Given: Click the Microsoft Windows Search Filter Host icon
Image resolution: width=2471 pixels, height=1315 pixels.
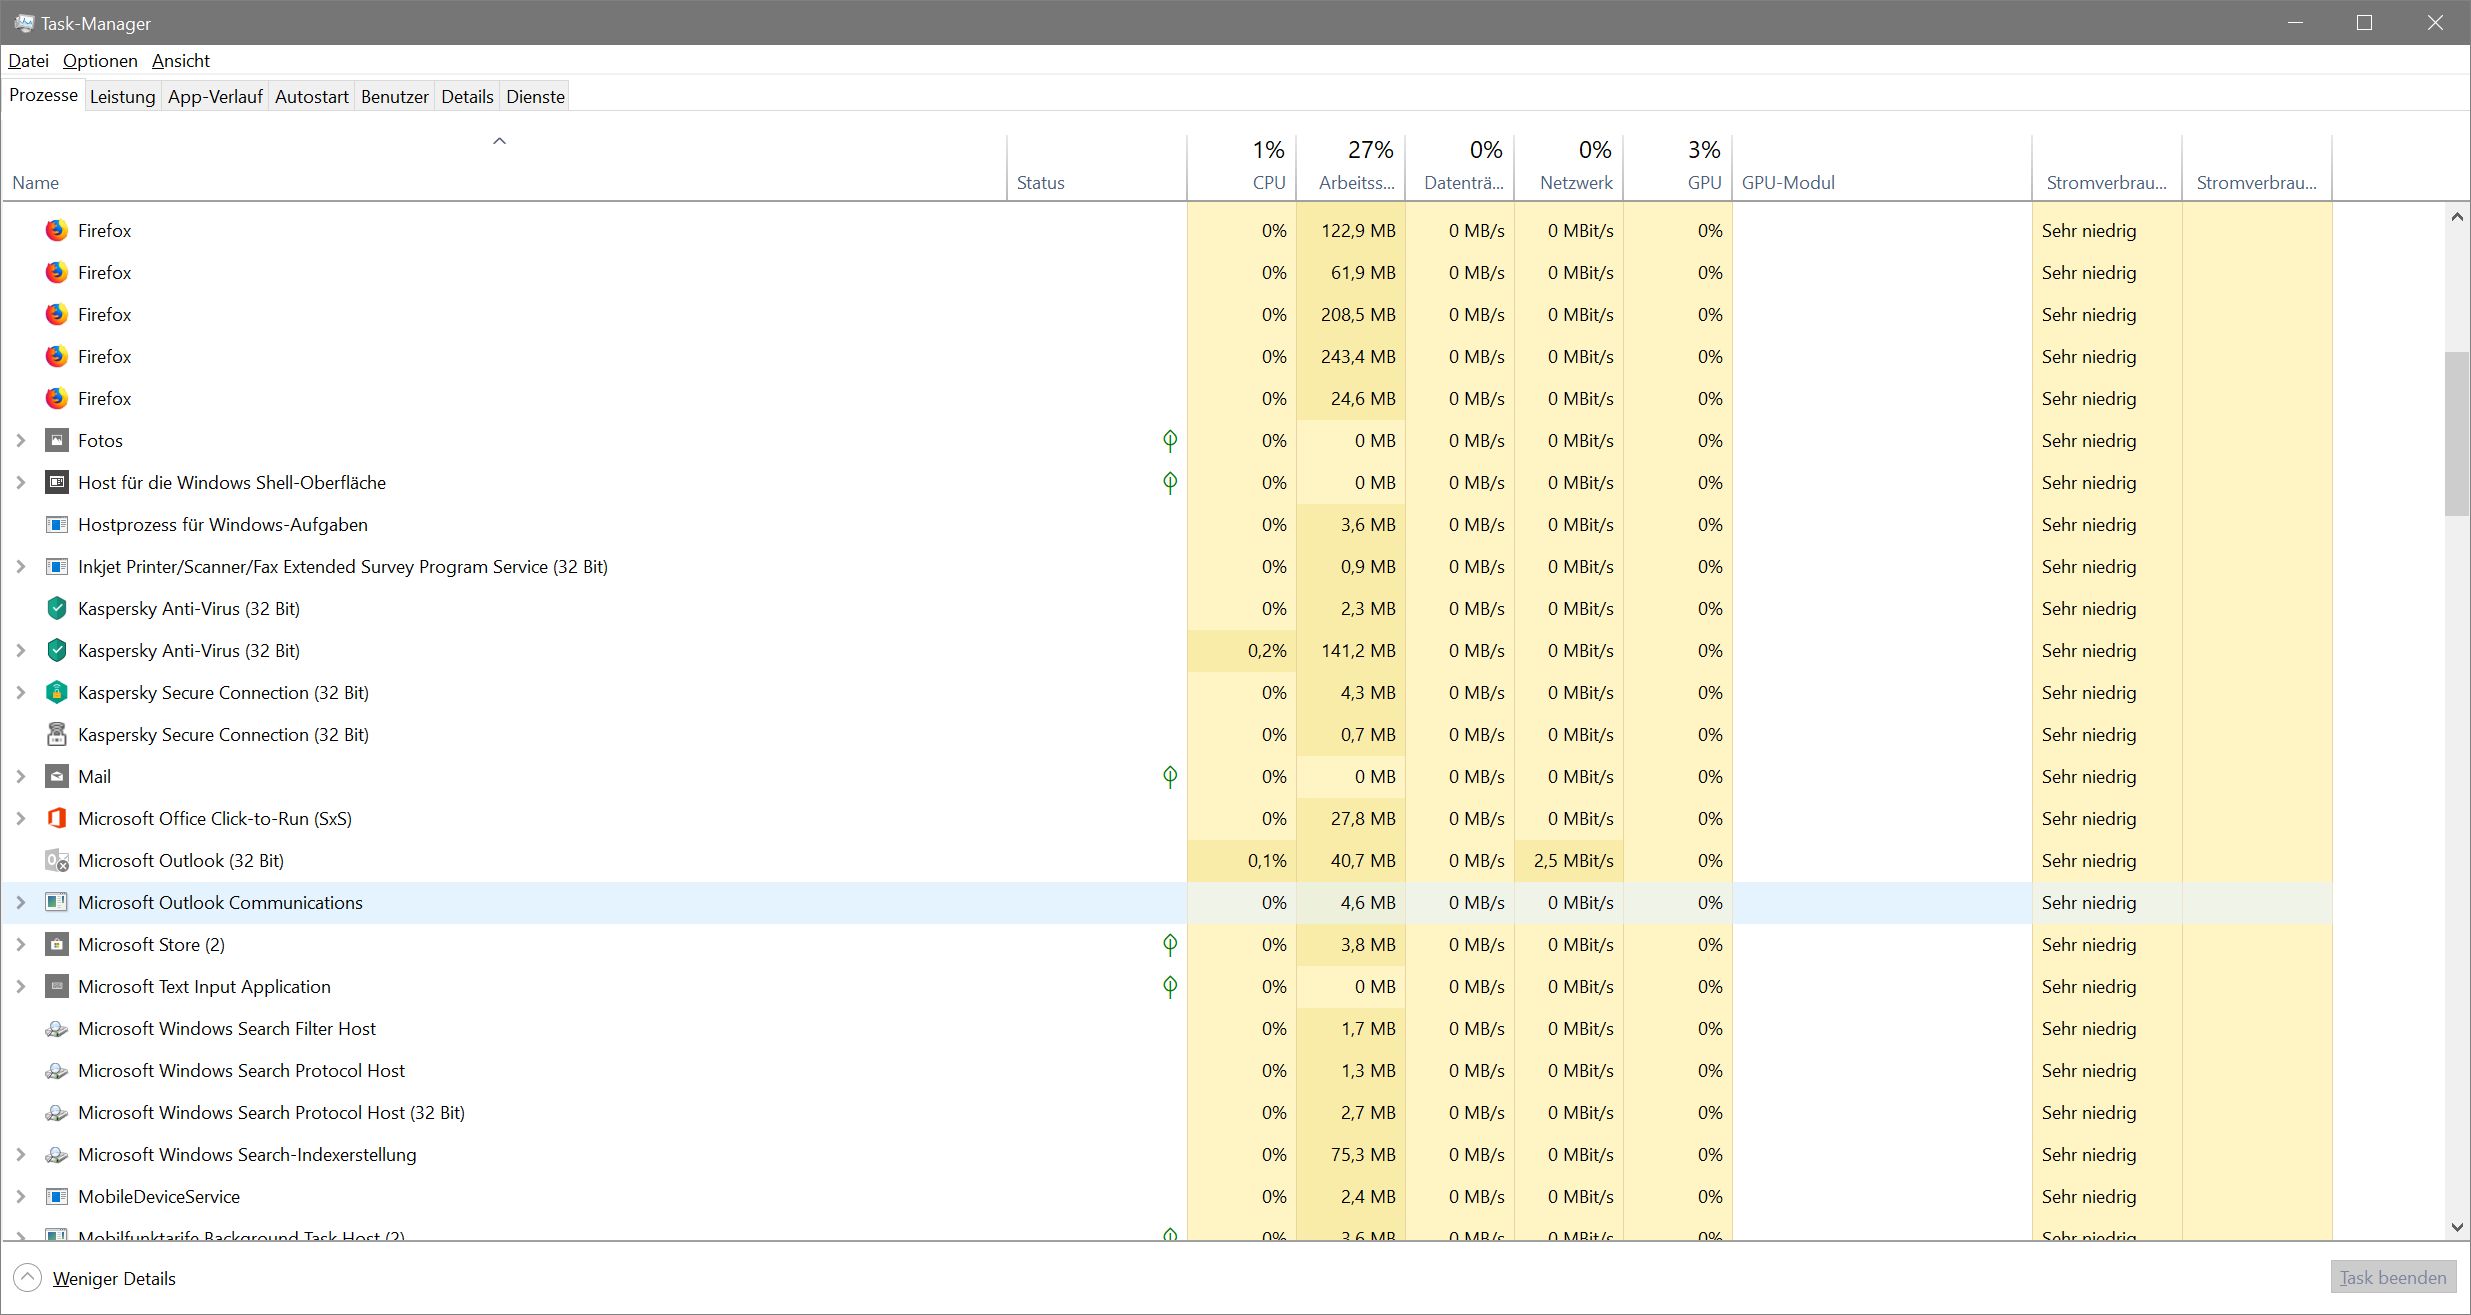Looking at the screenshot, I should [57, 1028].
